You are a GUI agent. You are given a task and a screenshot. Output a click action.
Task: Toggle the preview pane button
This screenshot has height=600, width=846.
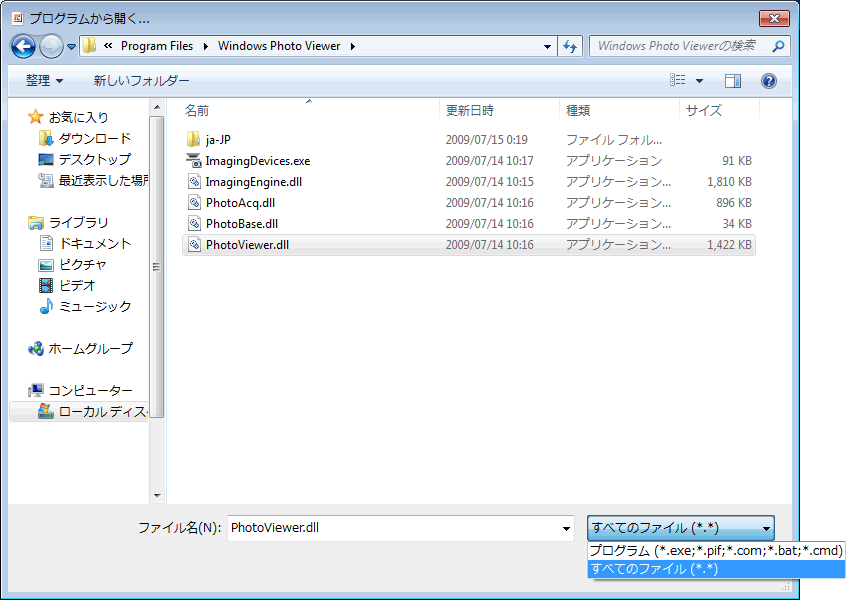(x=732, y=81)
